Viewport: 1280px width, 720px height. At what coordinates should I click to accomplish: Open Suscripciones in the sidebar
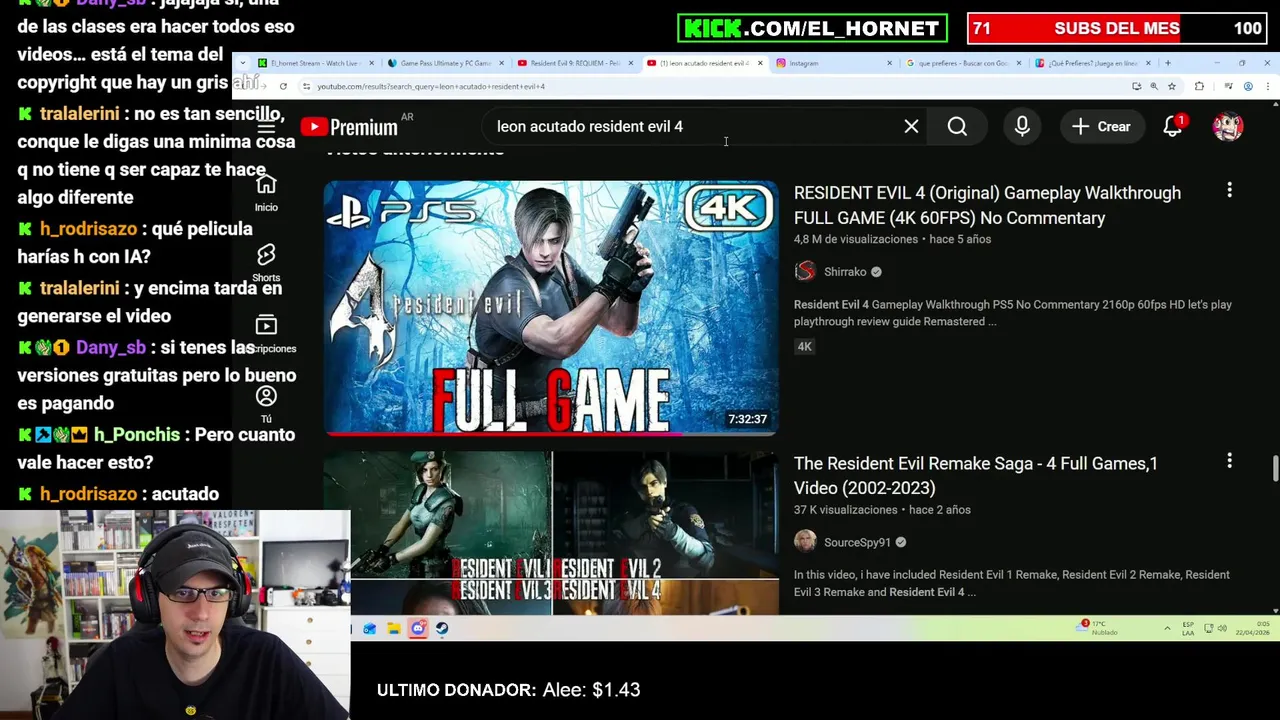click(266, 334)
